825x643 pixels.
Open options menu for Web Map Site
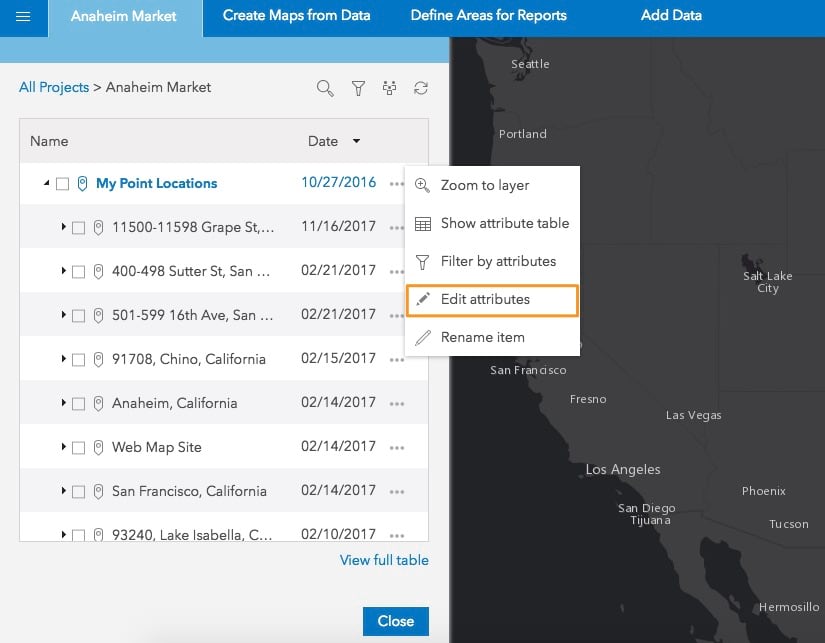[x=397, y=447]
